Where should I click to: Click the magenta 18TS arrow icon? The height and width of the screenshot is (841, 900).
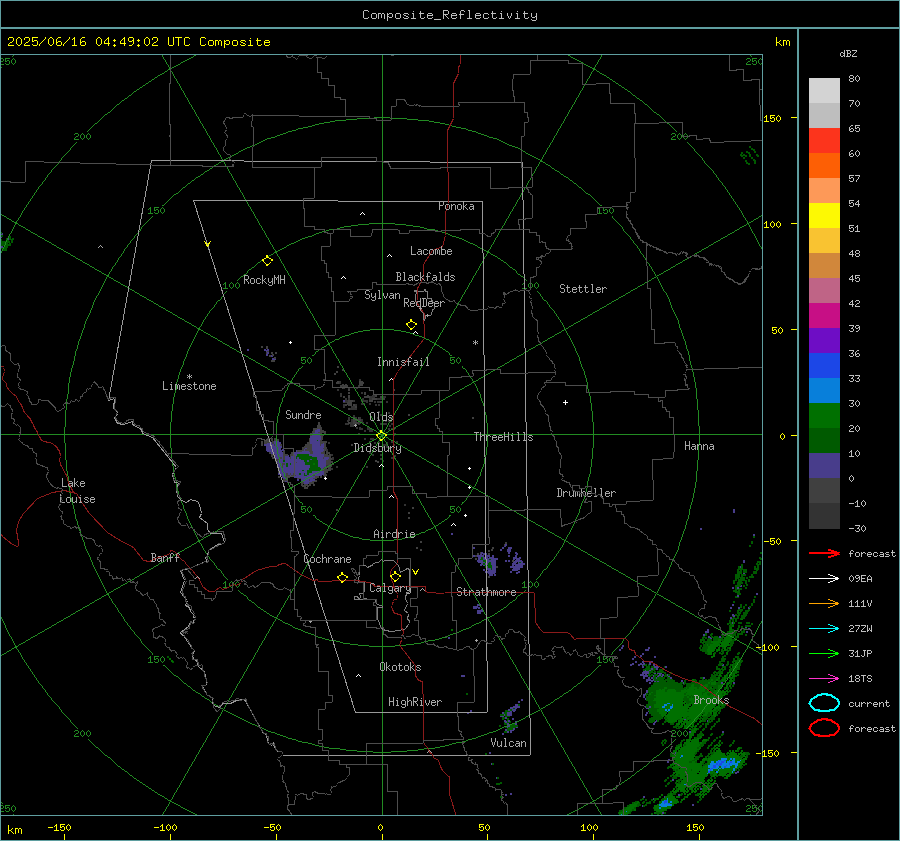[x=824, y=678]
